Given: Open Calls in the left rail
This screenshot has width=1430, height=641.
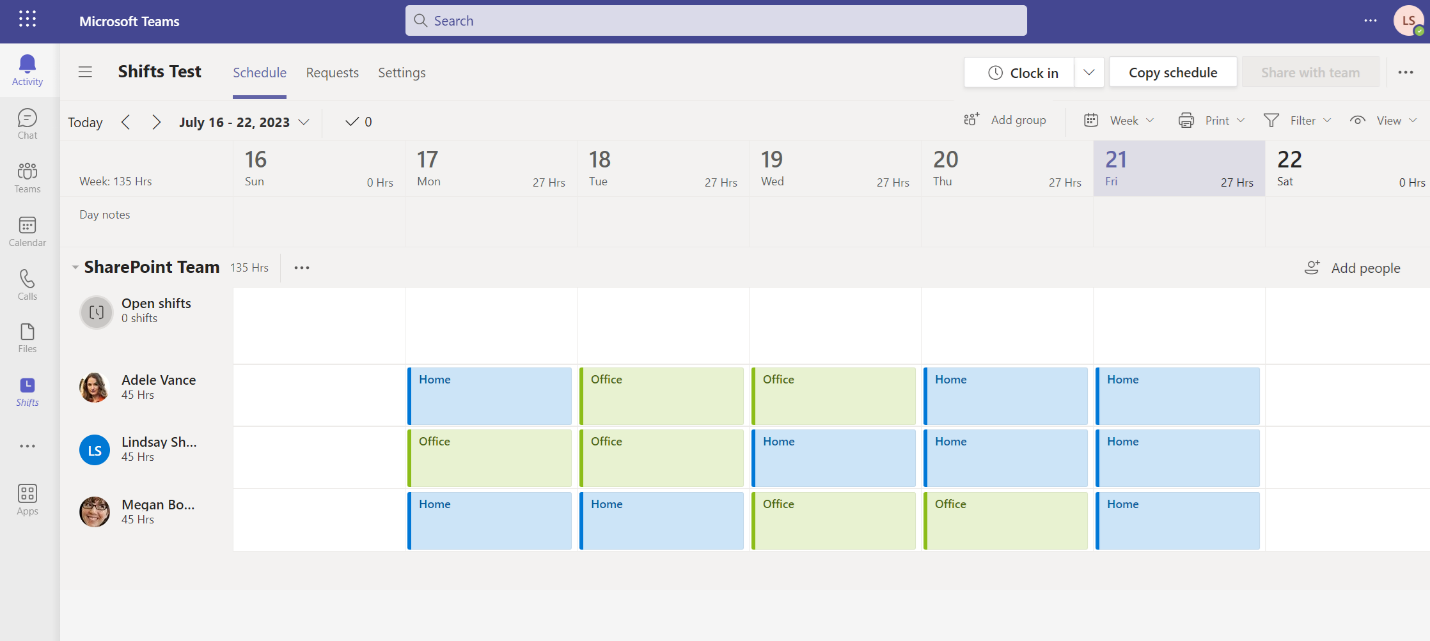Looking at the screenshot, I should [x=27, y=285].
